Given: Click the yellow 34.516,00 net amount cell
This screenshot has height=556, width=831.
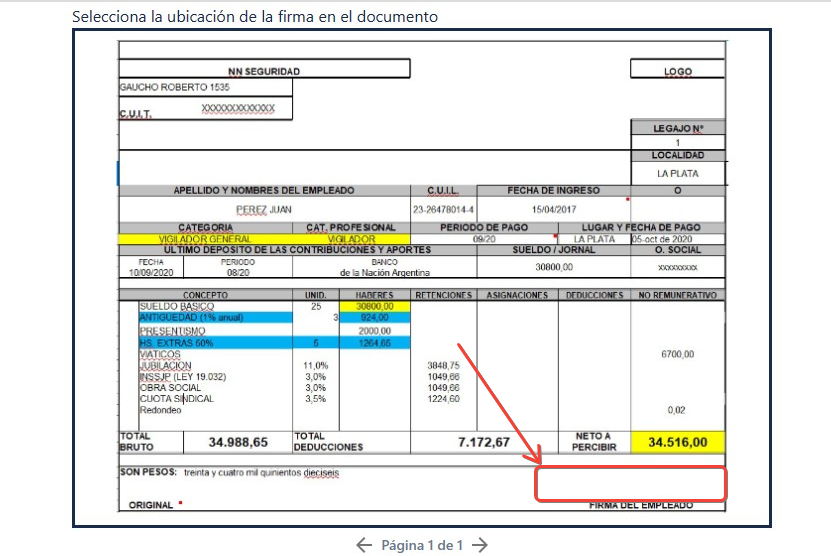Looking at the screenshot, I should coord(677,441).
